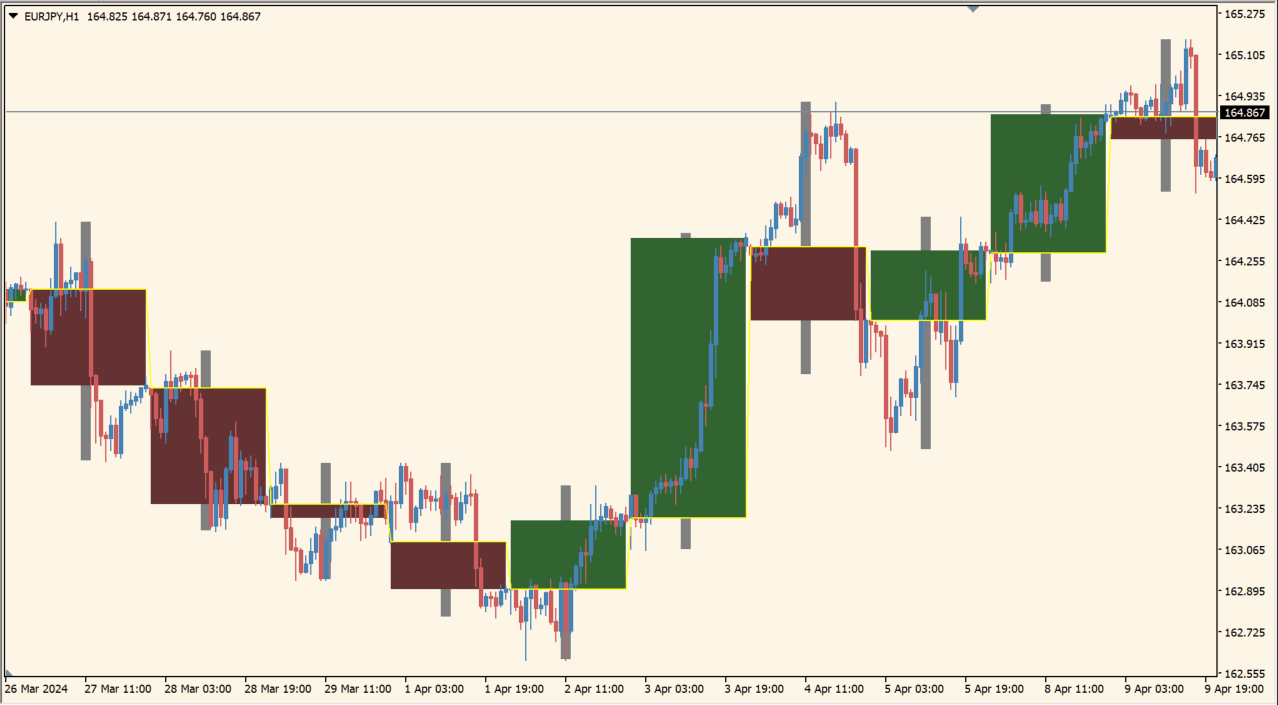Click the 26 Mar 2024 date label

[37, 689]
